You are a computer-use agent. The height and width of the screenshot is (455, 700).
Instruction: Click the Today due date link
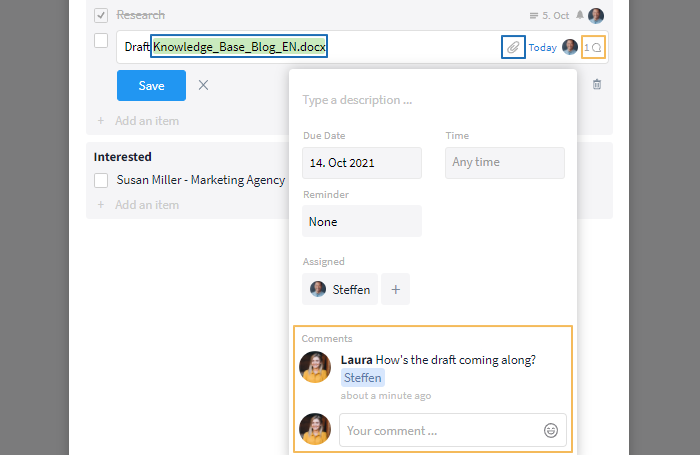pos(542,47)
